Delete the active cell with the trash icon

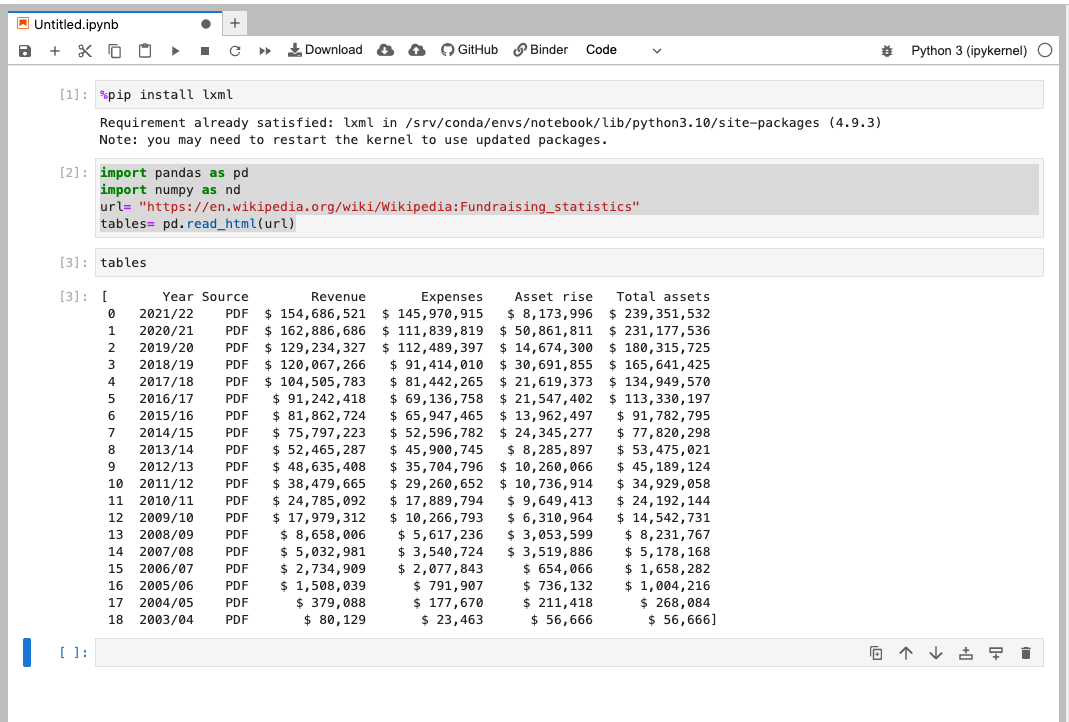point(1025,653)
